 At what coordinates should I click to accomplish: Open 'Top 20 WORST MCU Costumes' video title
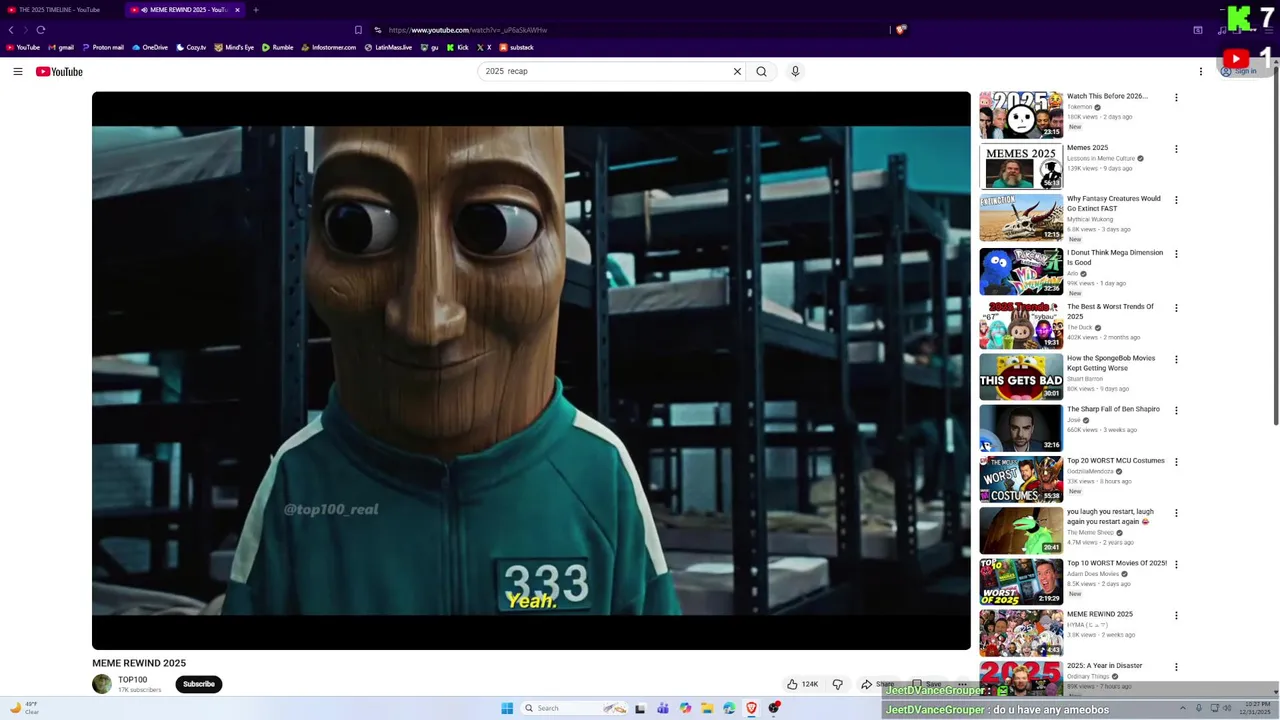pos(1115,461)
